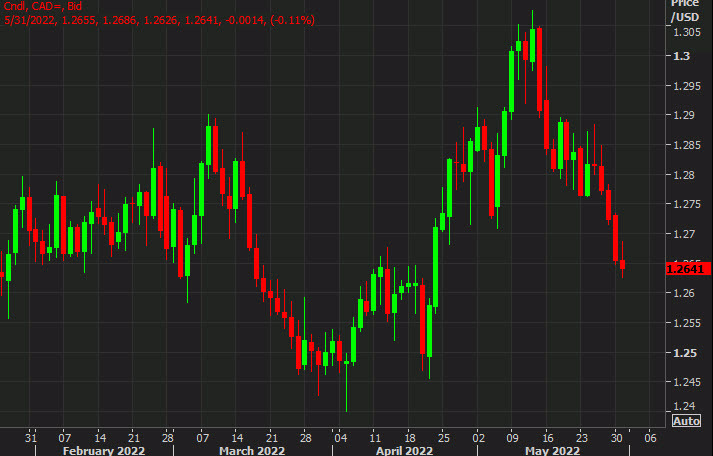The image size is (713, 456).
Task: Click the date label 06 at axis end
Action: coord(651,438)
